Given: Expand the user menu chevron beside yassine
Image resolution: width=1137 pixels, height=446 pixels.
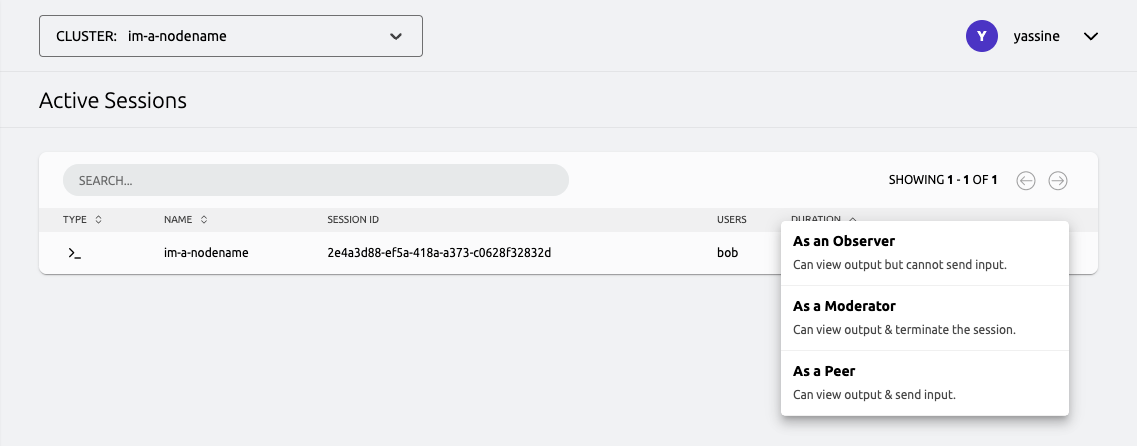Looking at the screenshot, I should pyautogui.click(x=1091, y=36).
